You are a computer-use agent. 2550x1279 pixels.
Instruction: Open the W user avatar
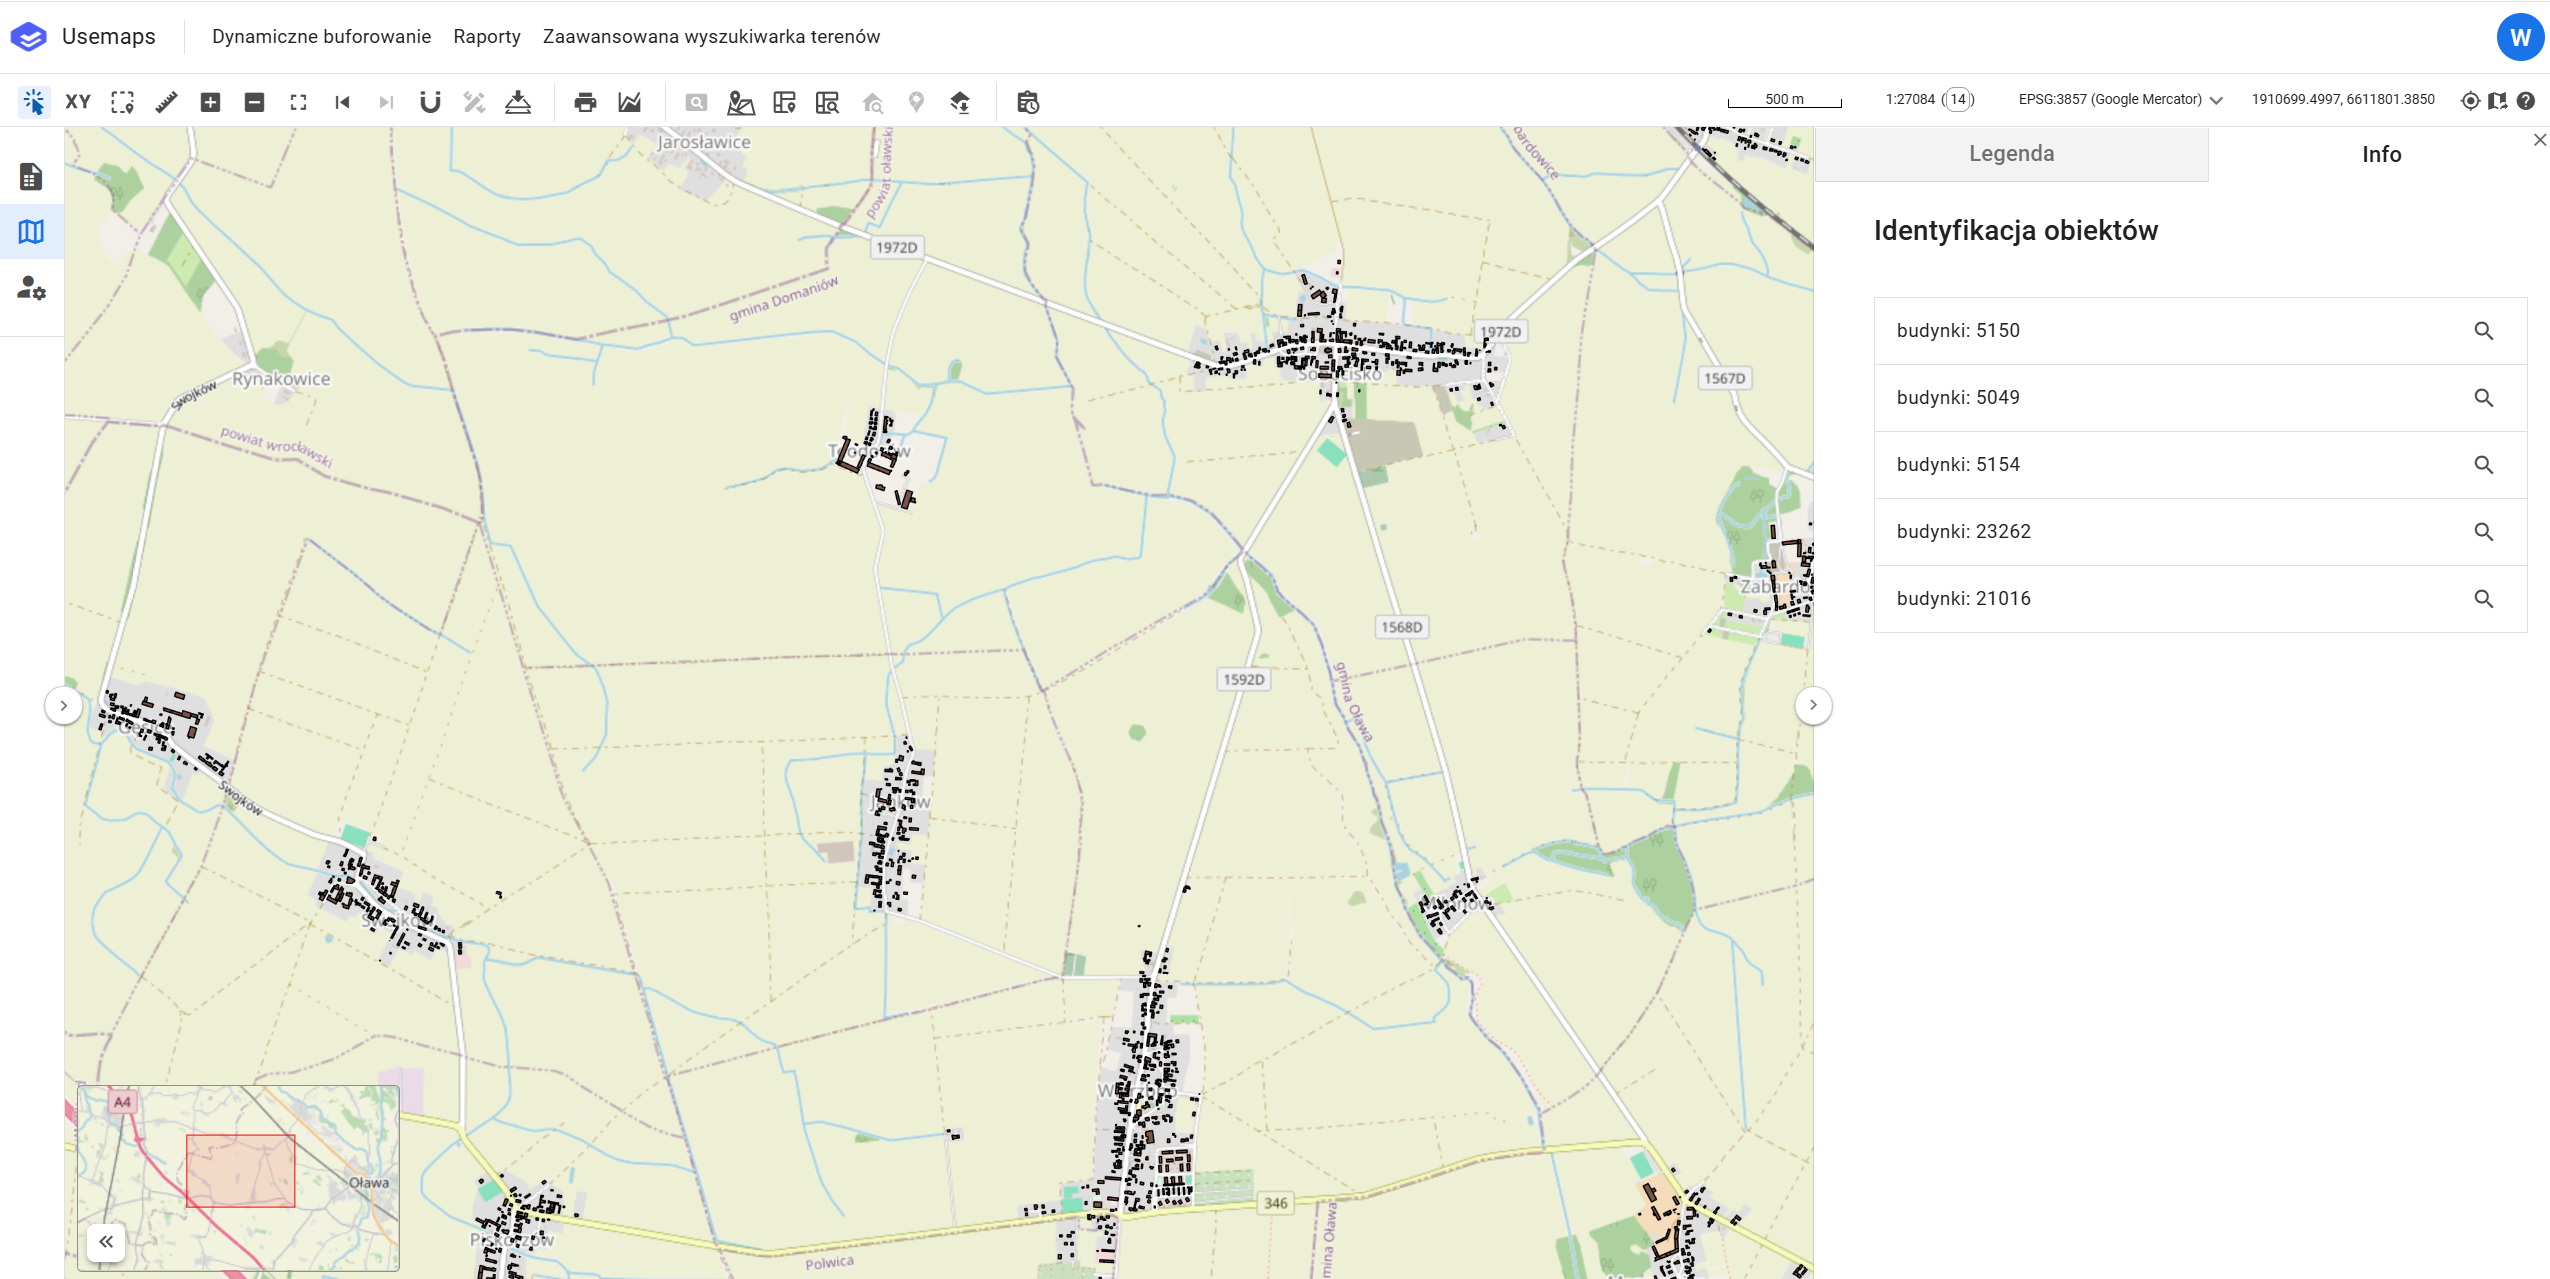coord(2519,38)
